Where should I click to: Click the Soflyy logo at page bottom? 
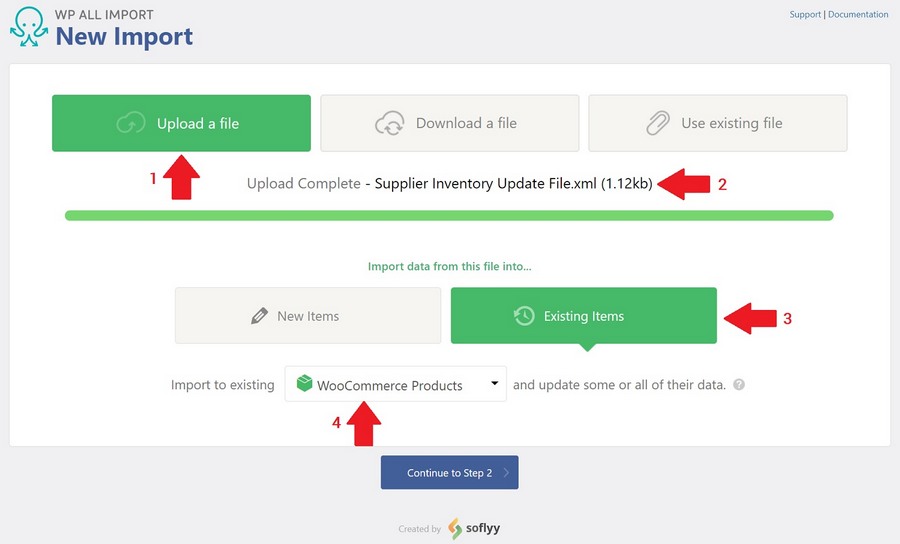pyautogui.click(x=474, y=529)
